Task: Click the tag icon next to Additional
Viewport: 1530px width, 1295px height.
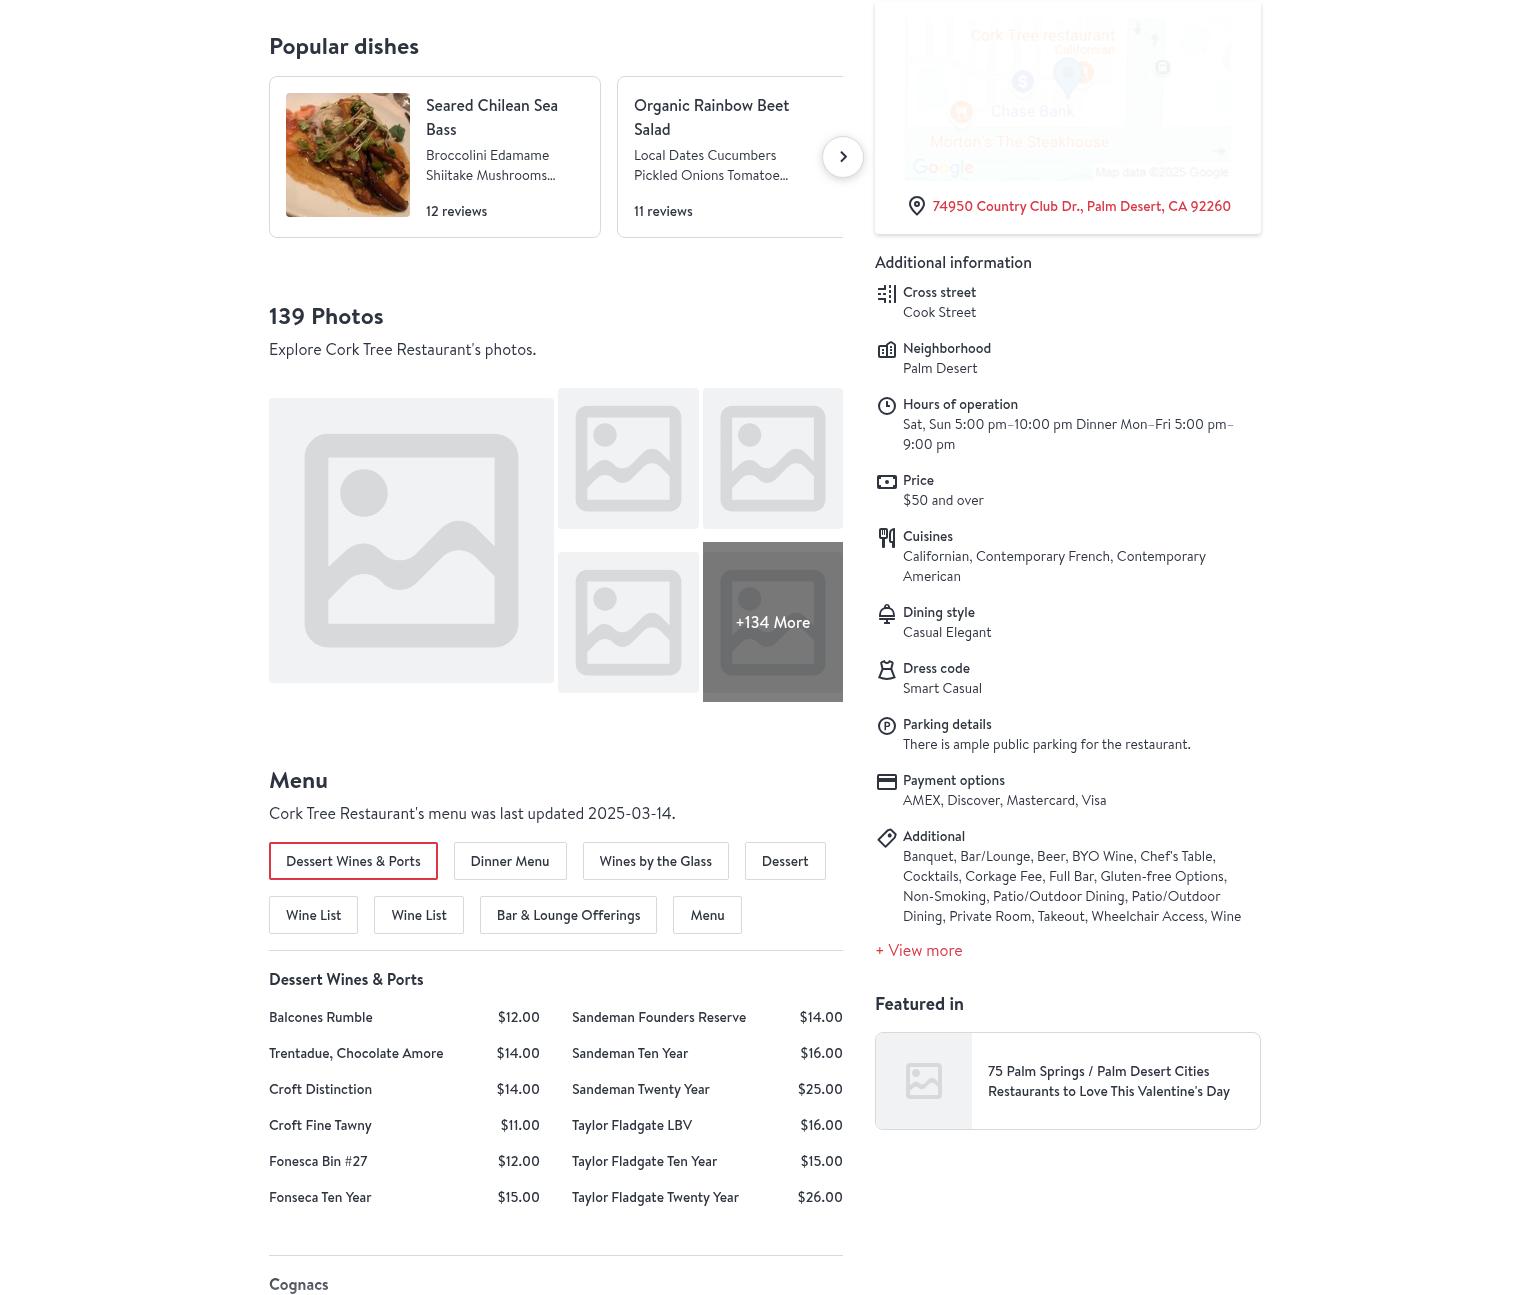Action: 886,838
